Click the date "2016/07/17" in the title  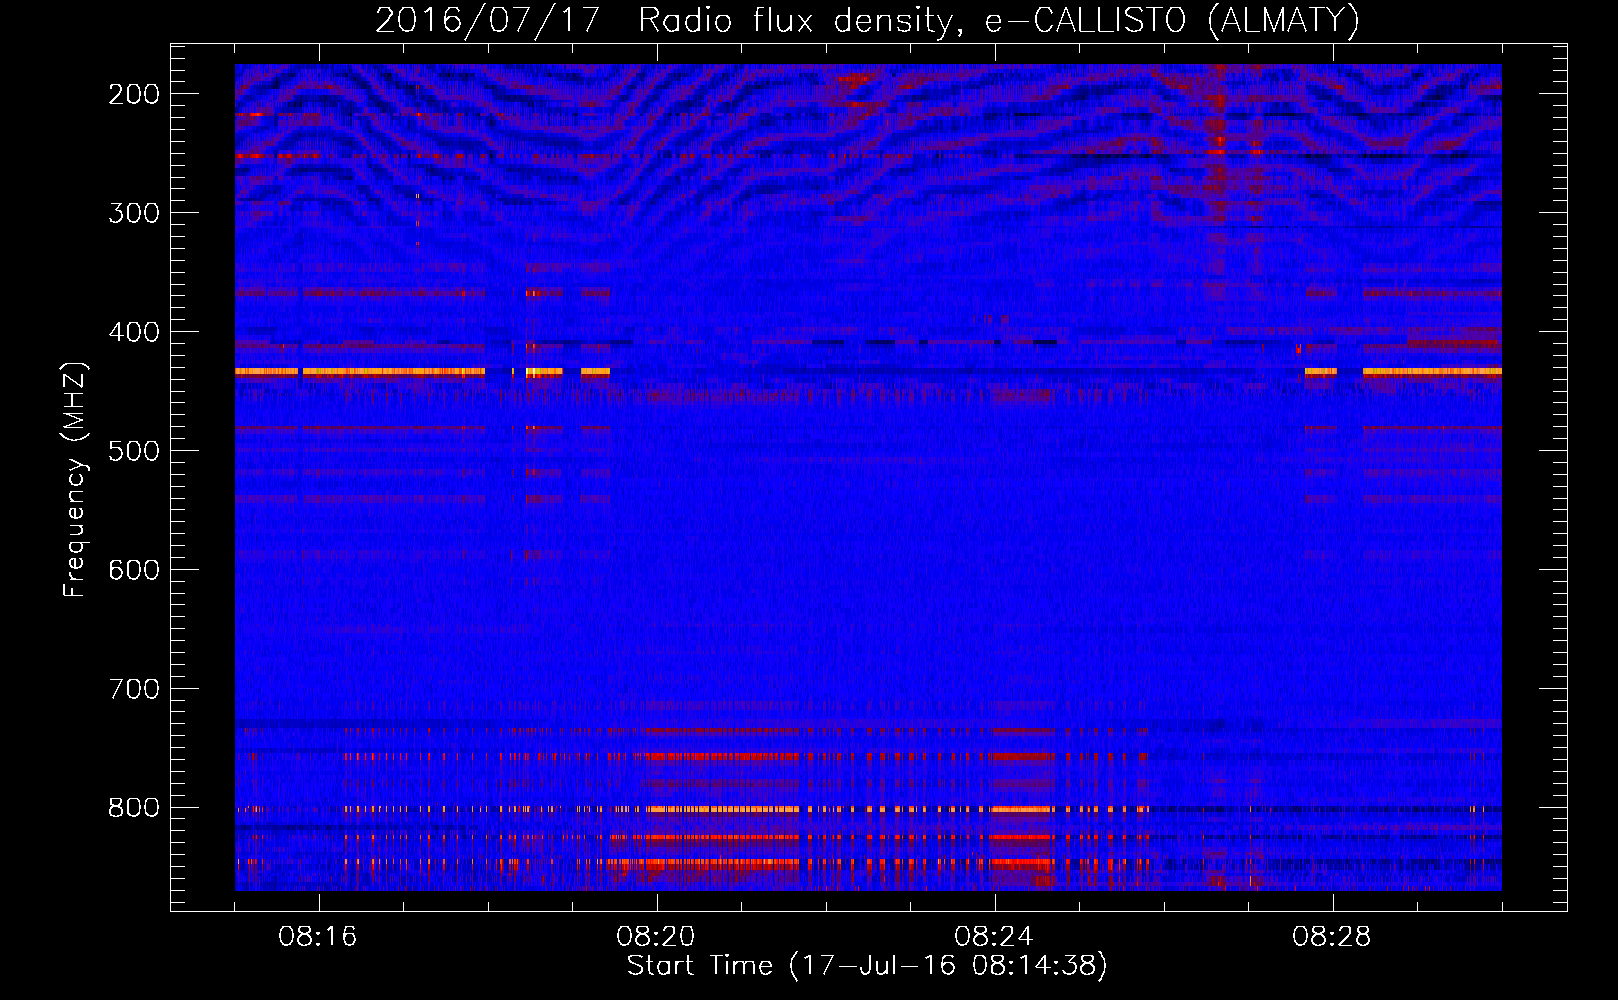[487, 21]
